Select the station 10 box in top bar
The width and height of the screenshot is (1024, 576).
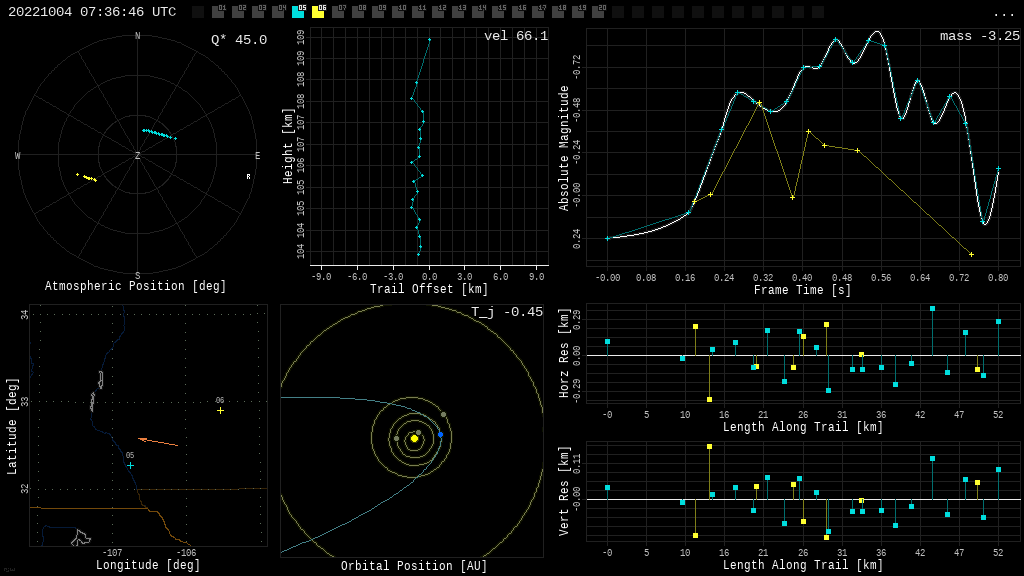coord(398,12)
